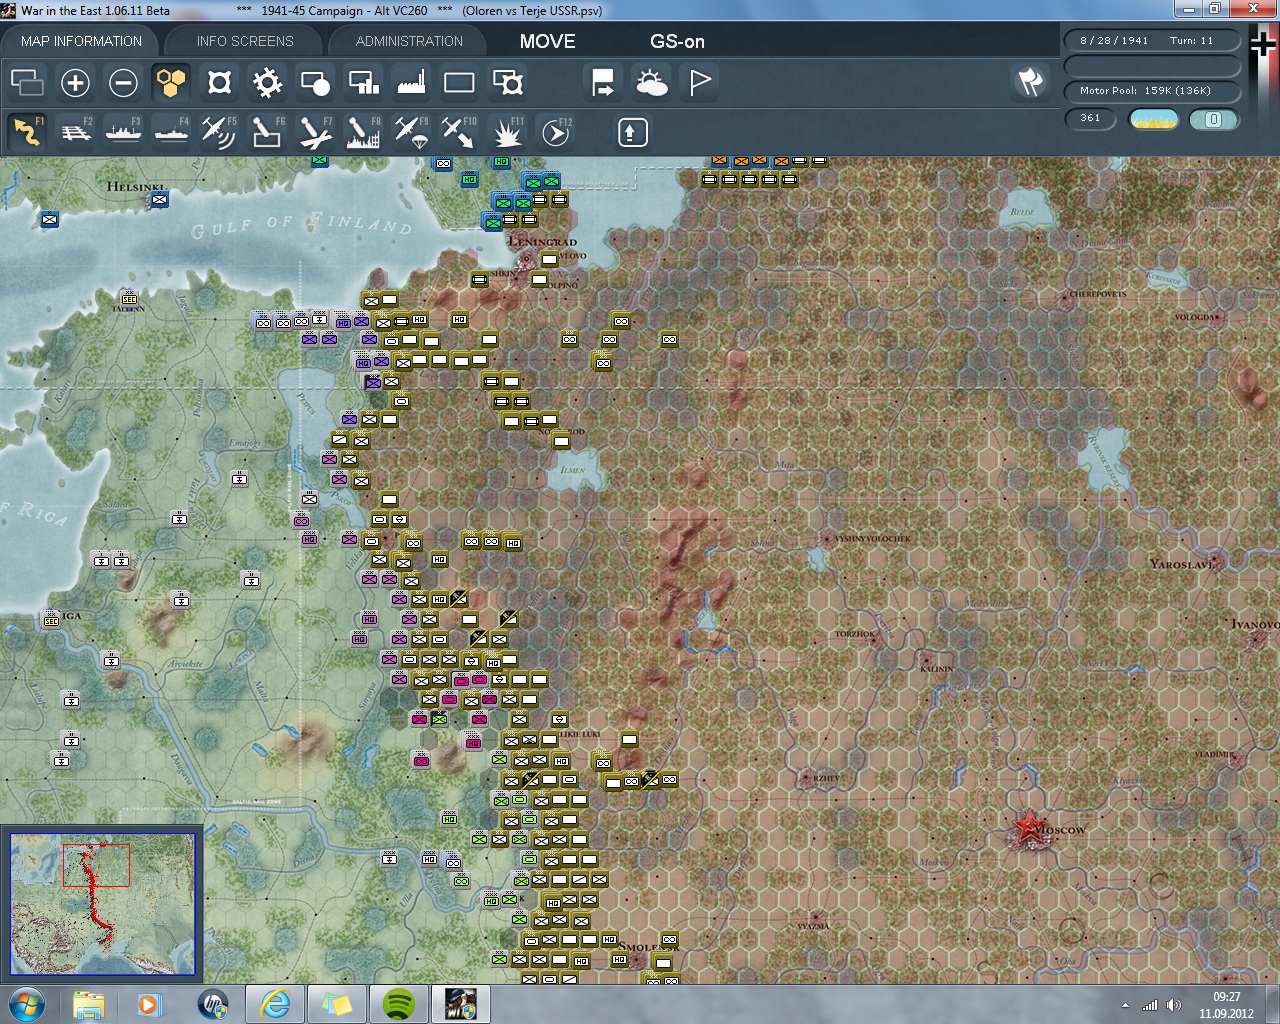Click the overlapping windows icon in toolbar
The height and width of the screenshot is (1024, 1280).
27,82
